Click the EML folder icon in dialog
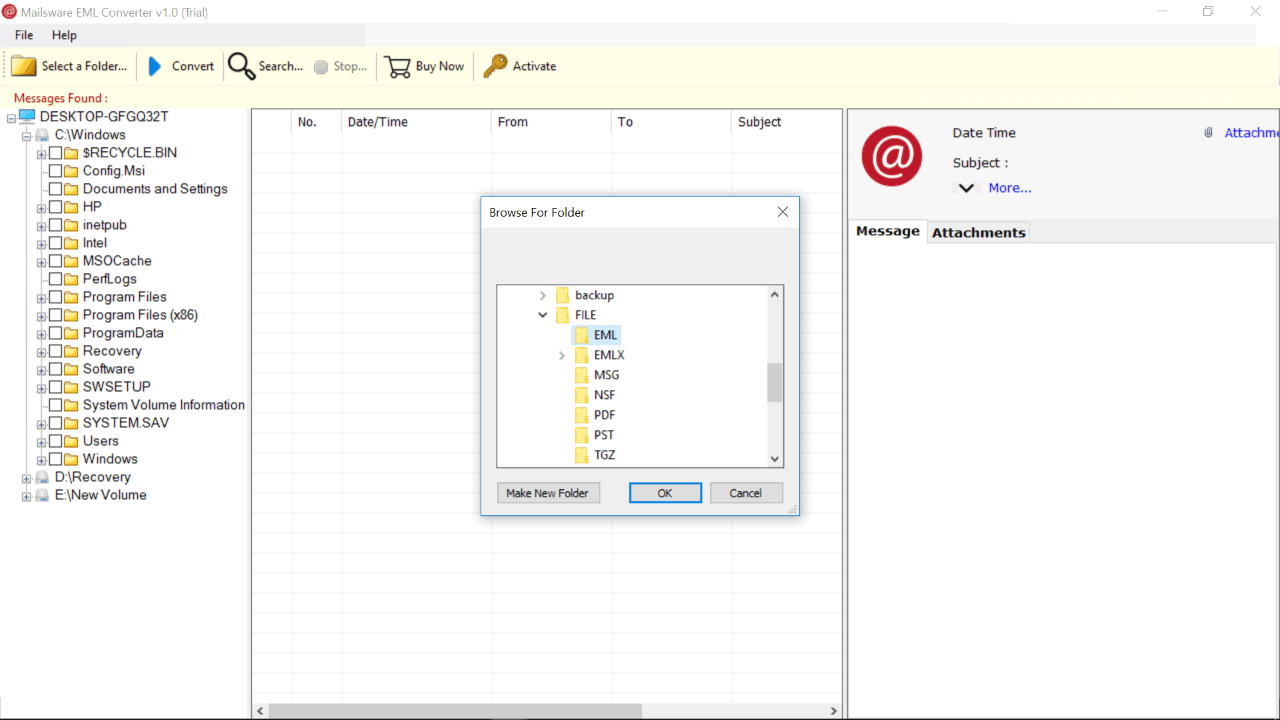The width and height of the screenshot is (1280, 720). coord(581,335)
